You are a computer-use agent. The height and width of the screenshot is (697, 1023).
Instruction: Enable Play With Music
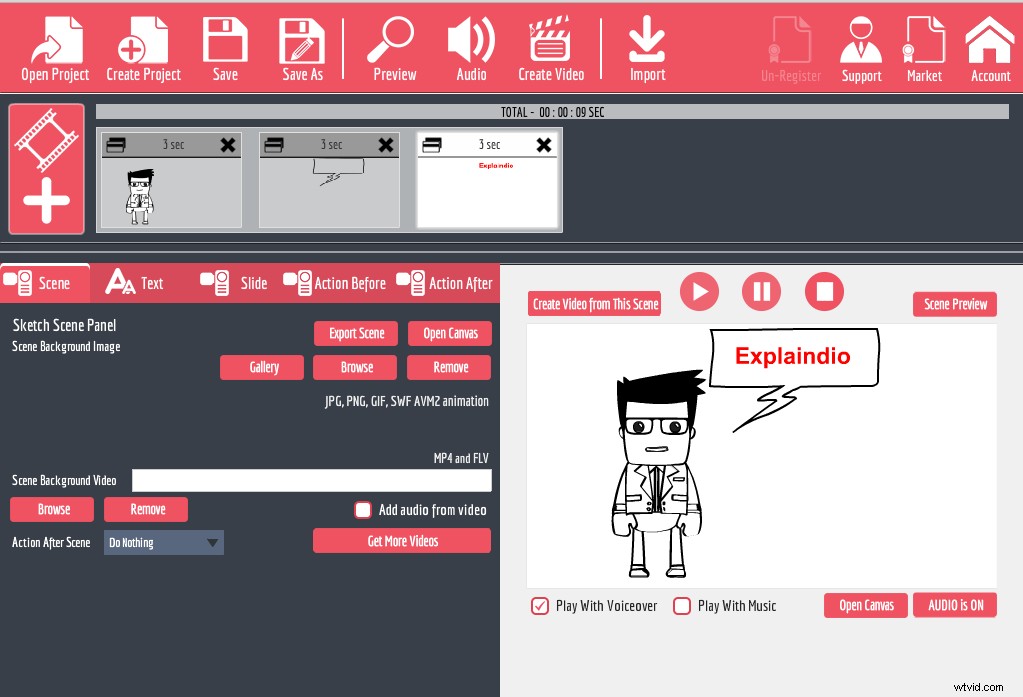[682, 605]
